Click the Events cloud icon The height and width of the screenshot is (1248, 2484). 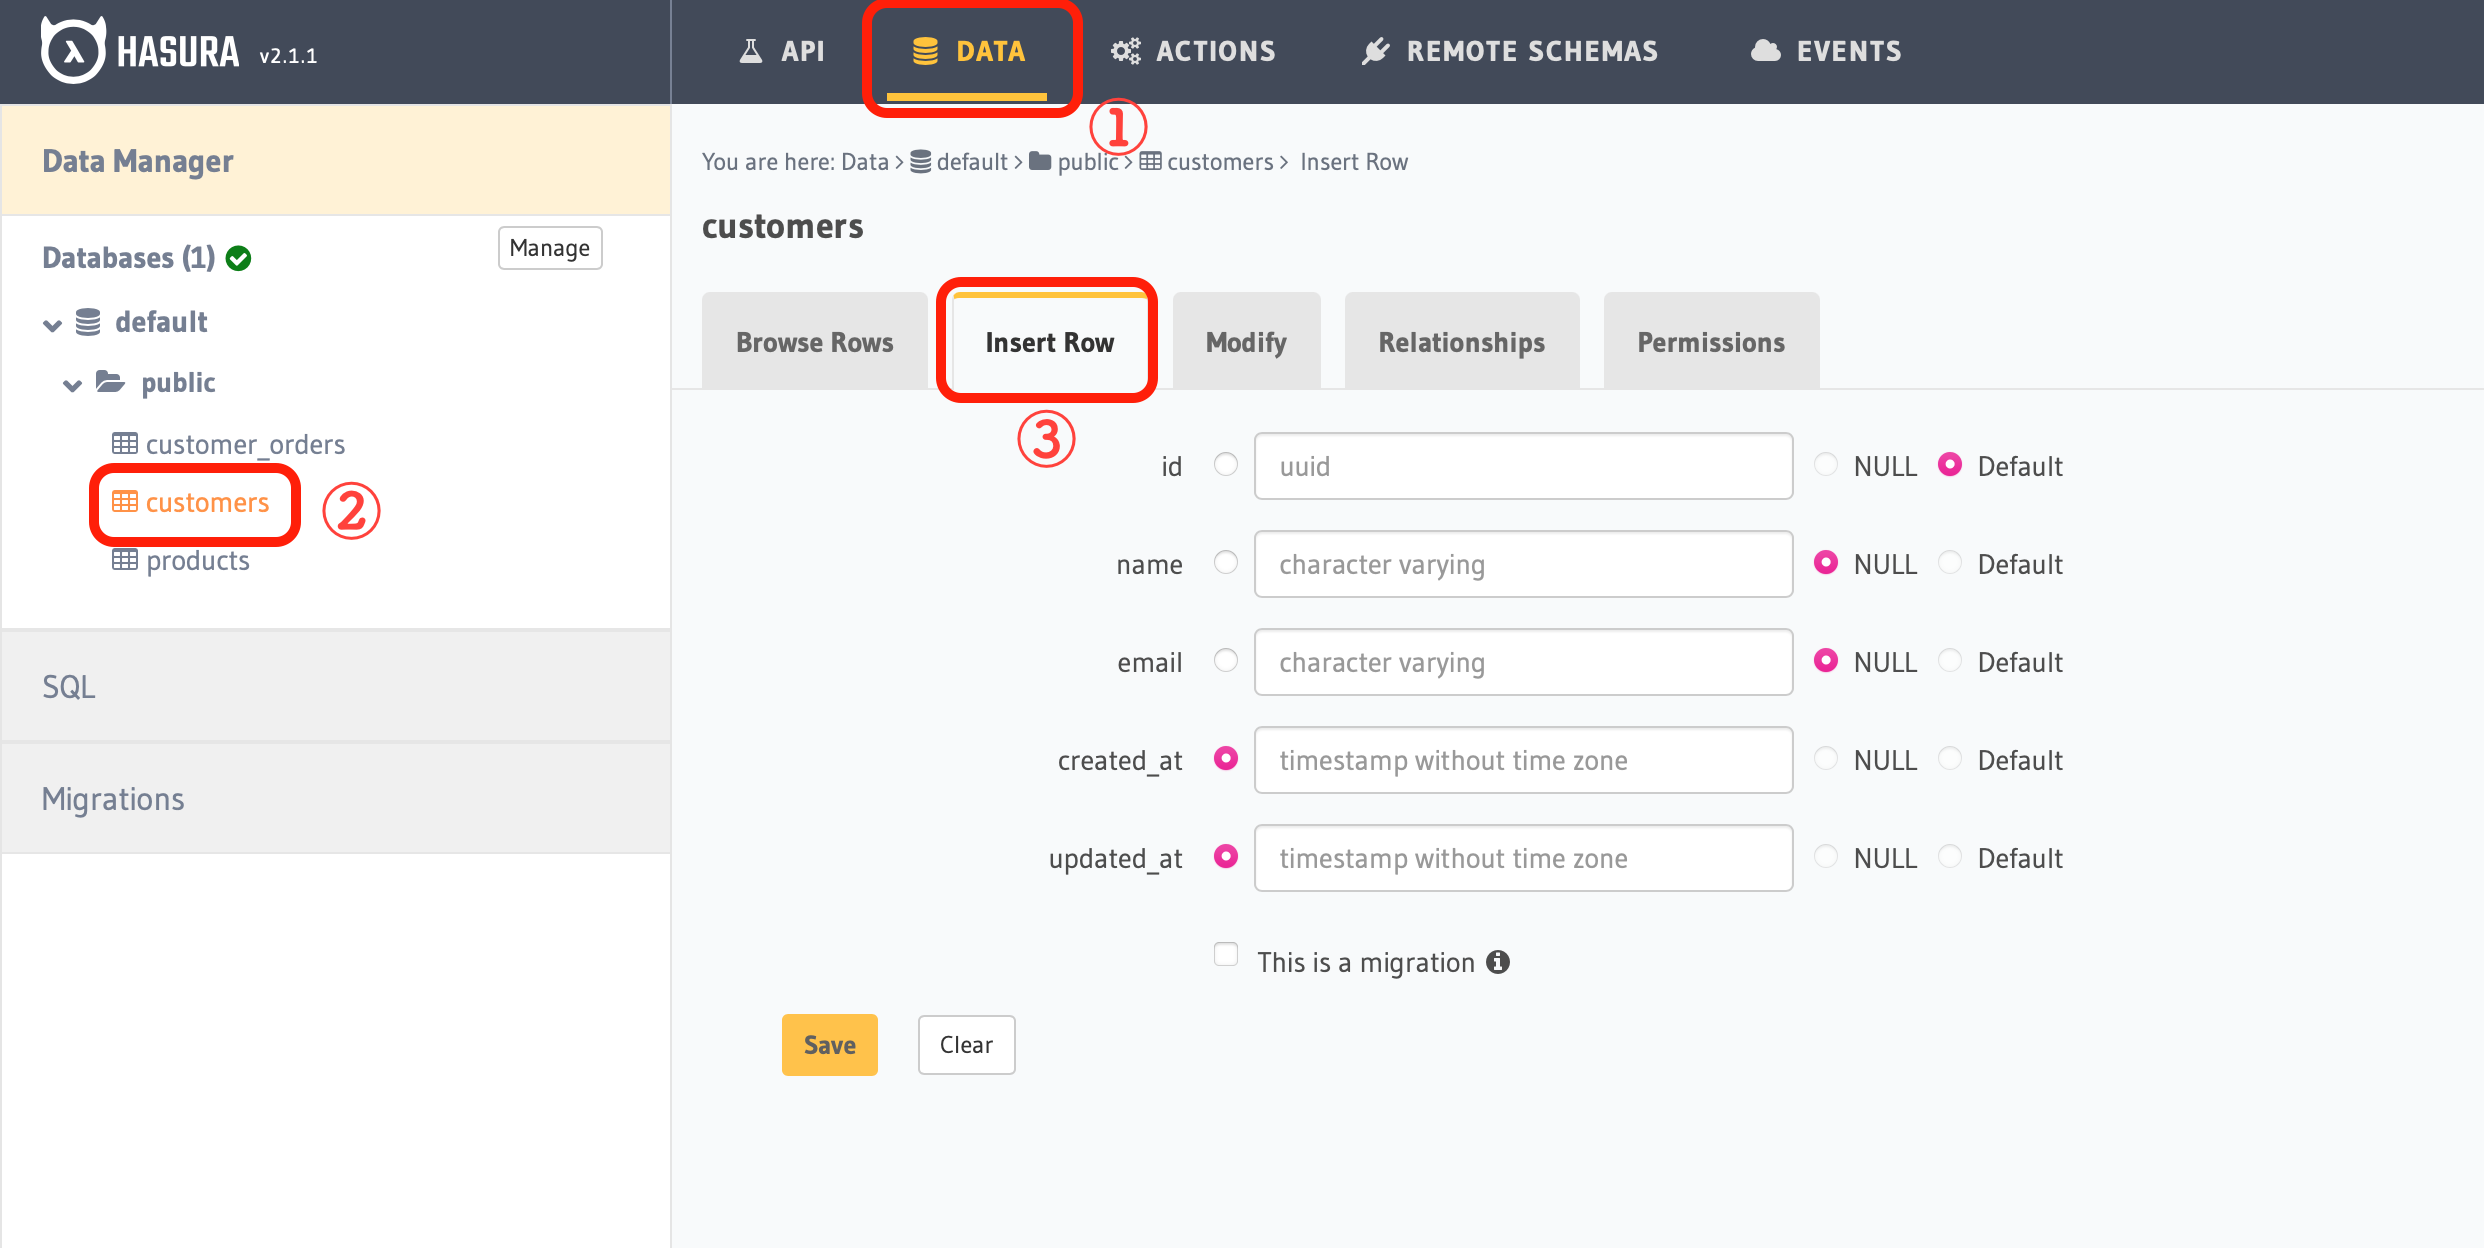(1766, 51)
